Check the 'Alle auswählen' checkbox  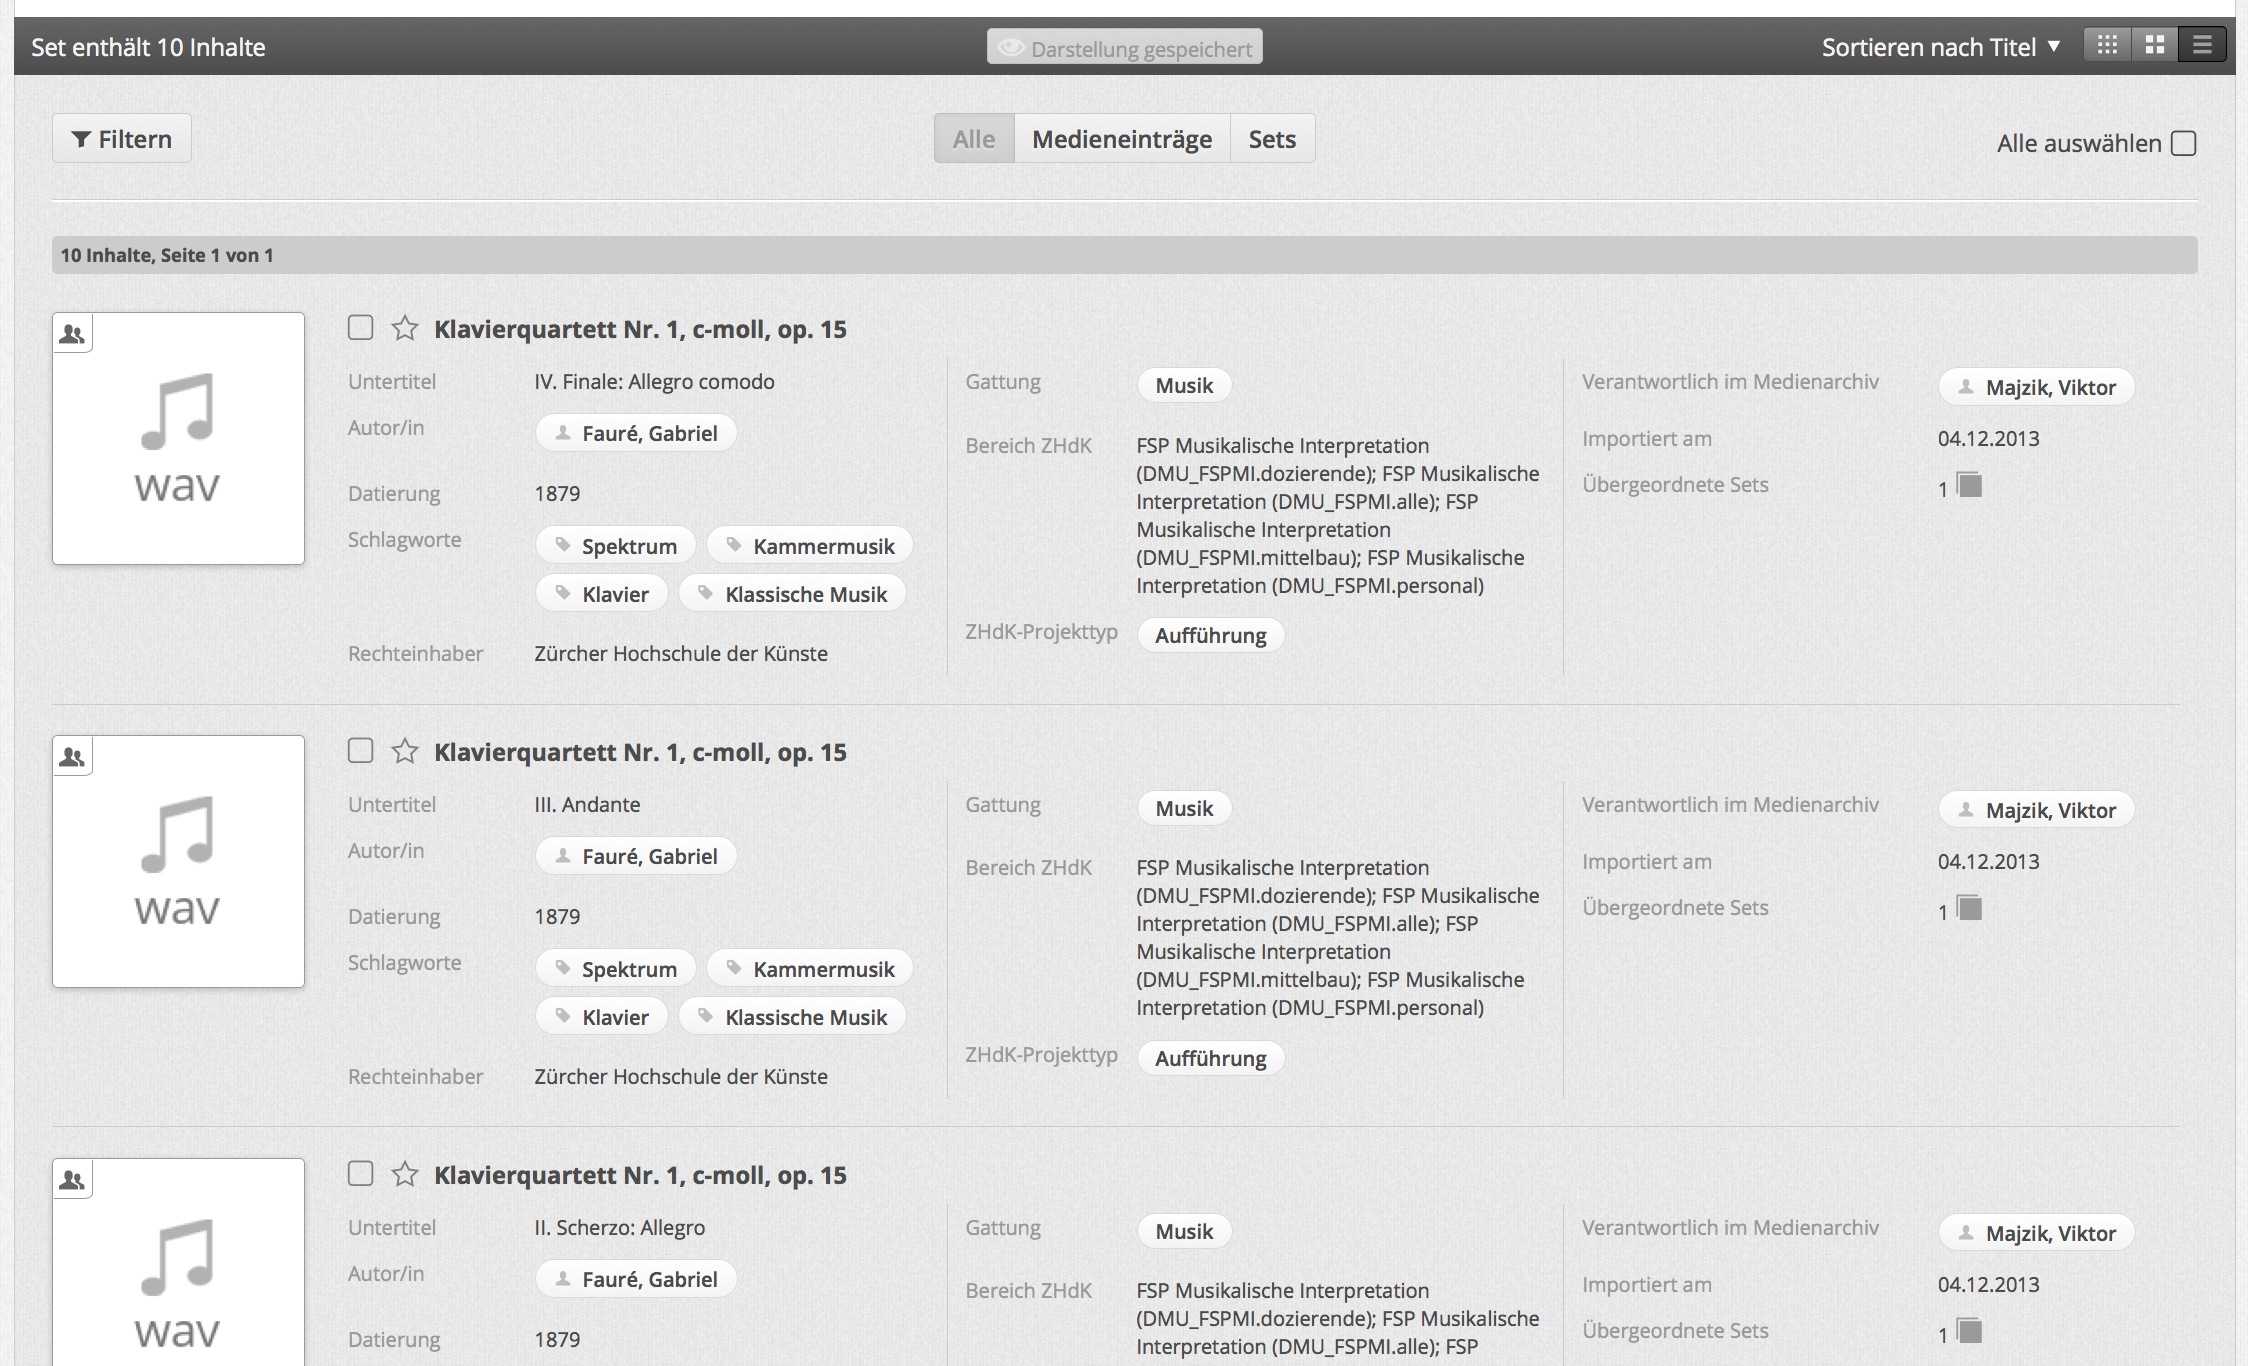pyautogui.click(x=2184, y=144)
